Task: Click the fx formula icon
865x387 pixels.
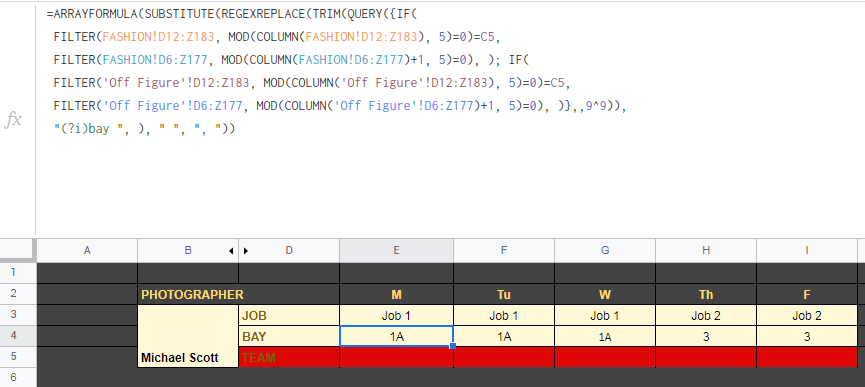Action: click(x=13, y=120)
